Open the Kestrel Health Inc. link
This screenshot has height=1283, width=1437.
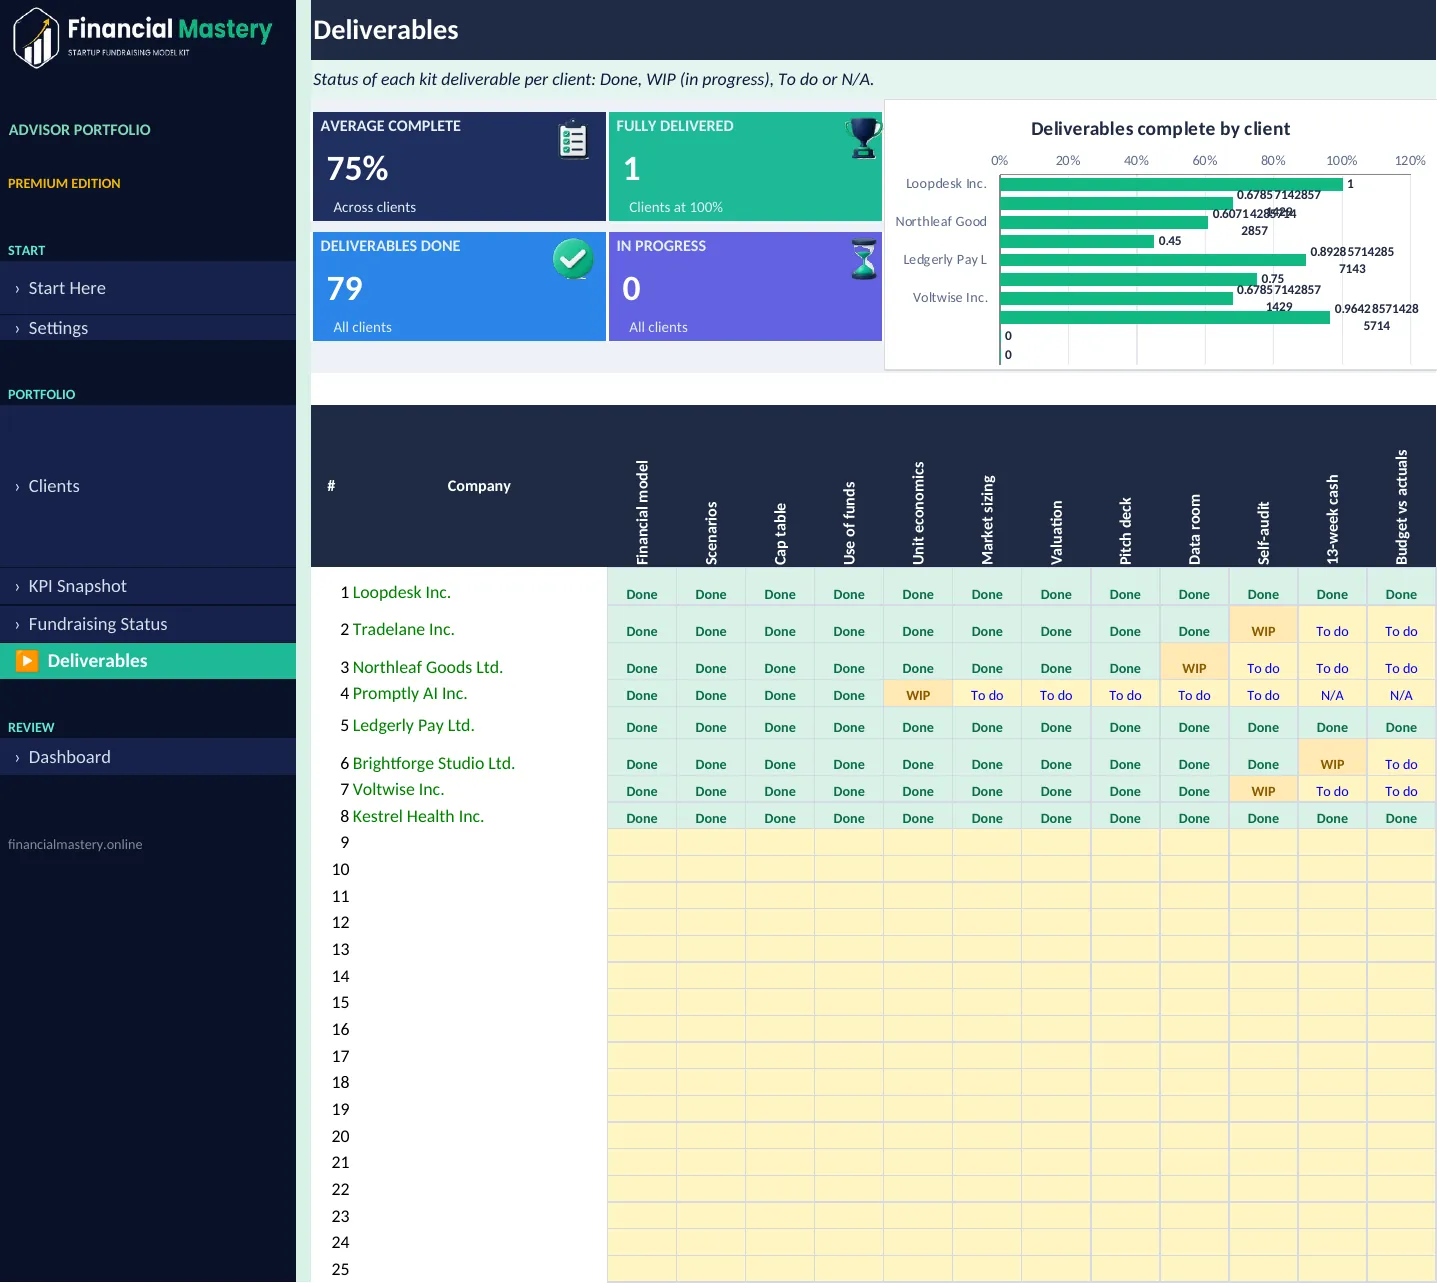tap(418, 816)
